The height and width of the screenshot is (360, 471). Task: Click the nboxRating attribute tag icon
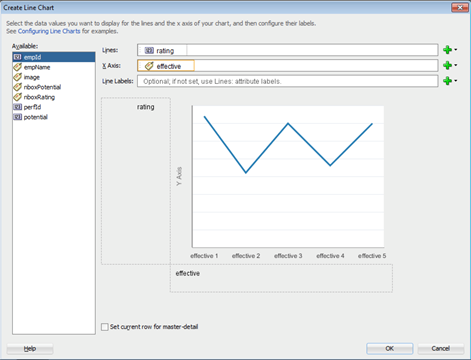click(x=18, y=97)
